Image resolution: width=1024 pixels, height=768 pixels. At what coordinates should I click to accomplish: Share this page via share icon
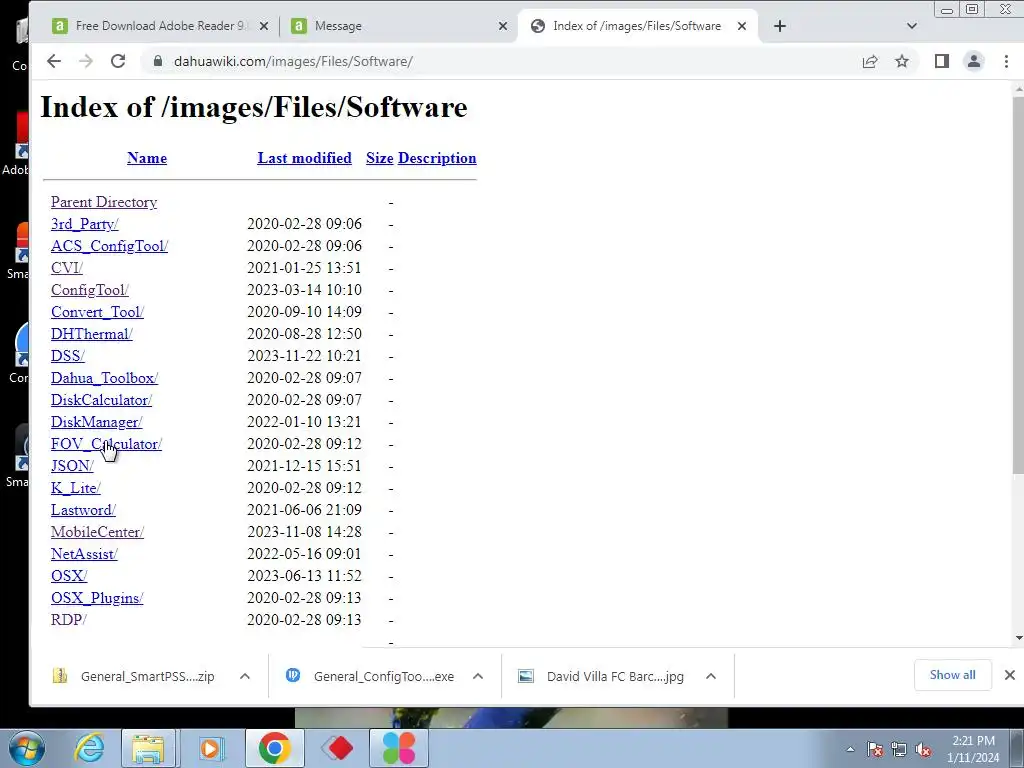(870, 61)
